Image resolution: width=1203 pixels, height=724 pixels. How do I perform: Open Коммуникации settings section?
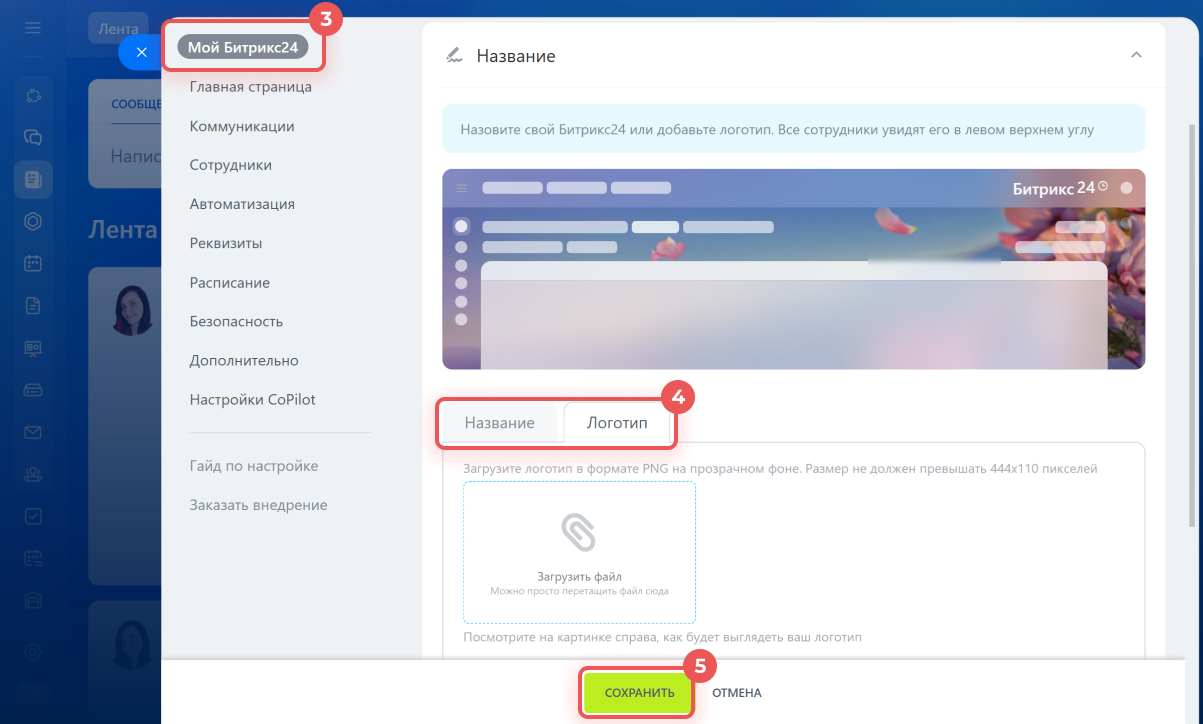pos(242,126)
